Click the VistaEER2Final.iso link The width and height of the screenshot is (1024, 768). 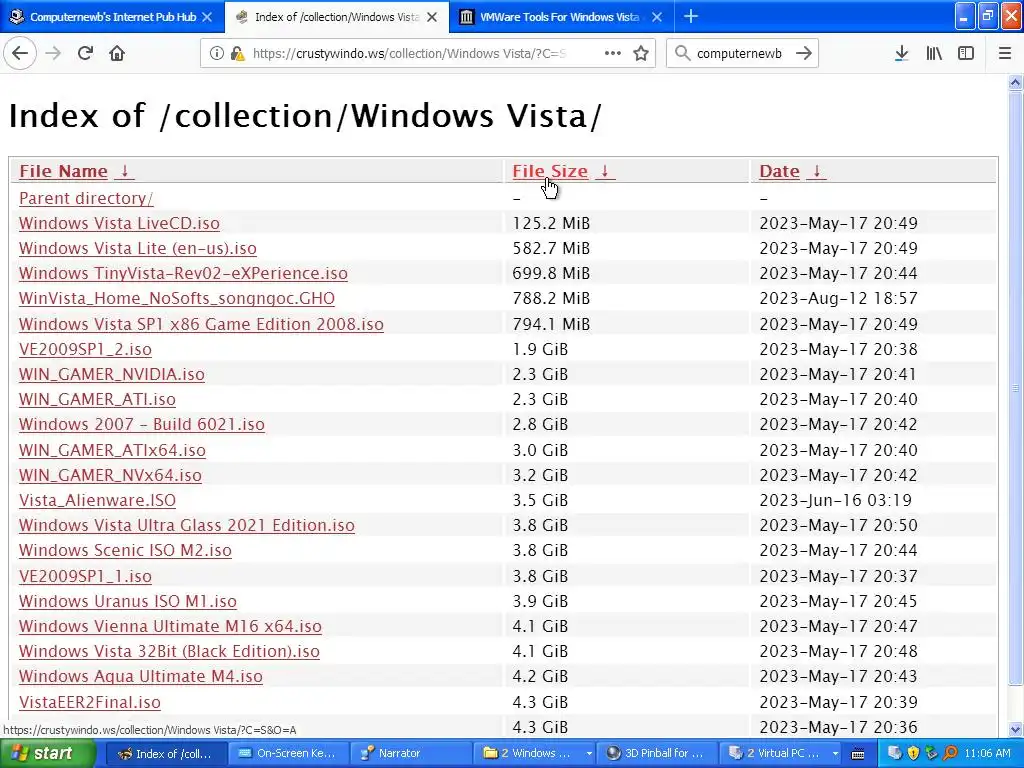[x=90, y=702]
